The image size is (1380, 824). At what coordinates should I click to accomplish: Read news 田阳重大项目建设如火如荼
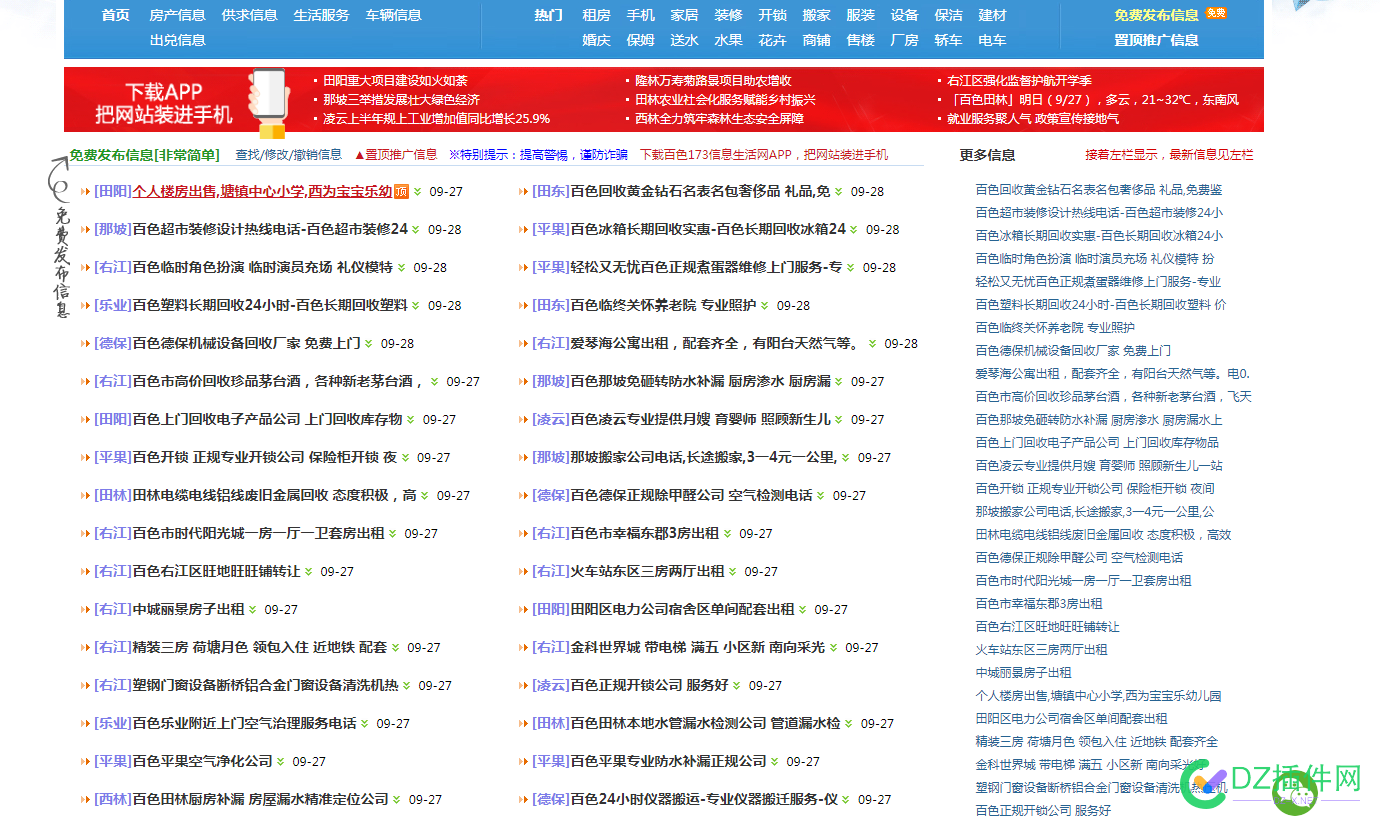(395, 81)
